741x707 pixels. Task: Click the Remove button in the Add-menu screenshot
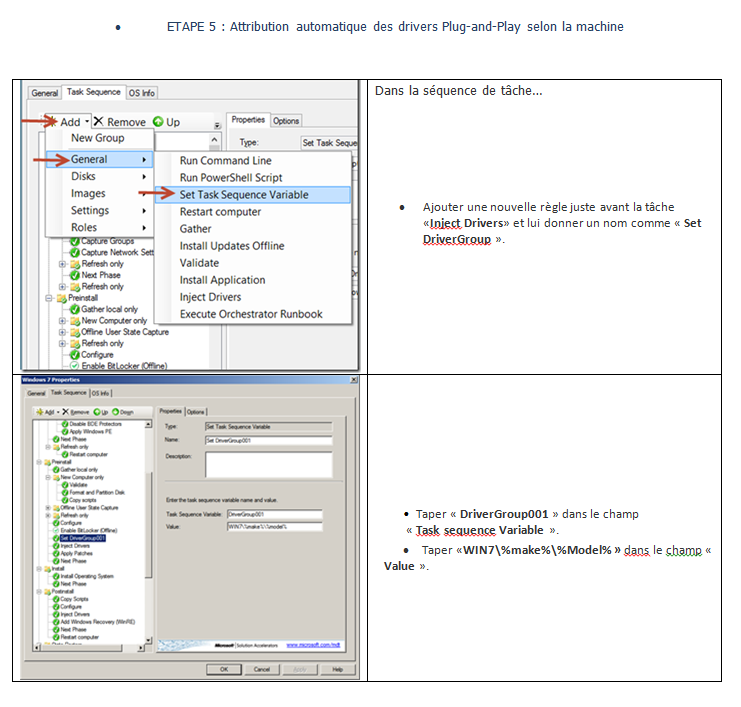click(x=120, y=122)
